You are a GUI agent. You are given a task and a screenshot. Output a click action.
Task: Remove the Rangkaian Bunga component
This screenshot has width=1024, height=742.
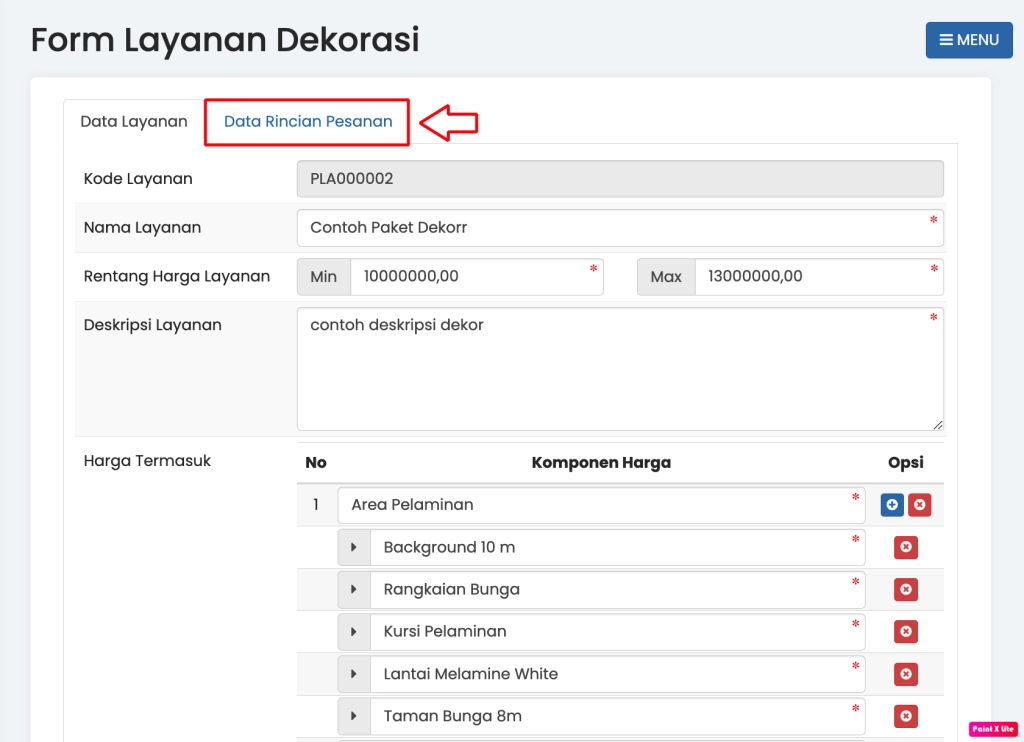coord(905,590)
